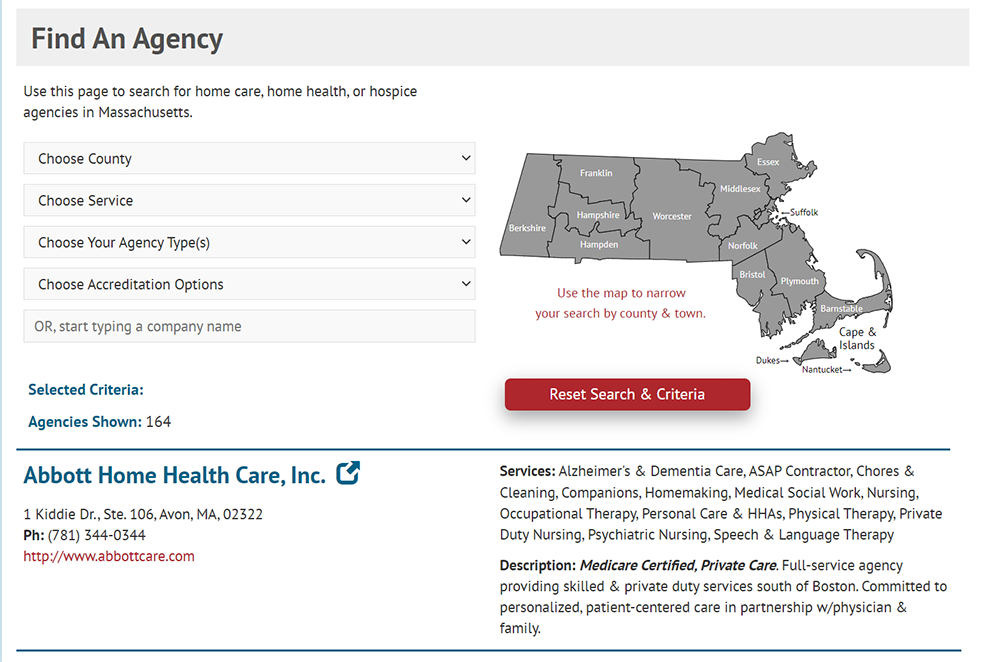Click Middlesex county on the map
This screenshot has height=662, width=1000.
tap(739, 188)
